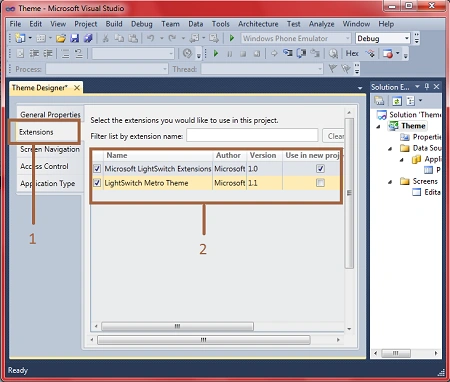Click the Show Next Statement arrow icon
Viewport: 450px width, 382px height.
[274, 53]
